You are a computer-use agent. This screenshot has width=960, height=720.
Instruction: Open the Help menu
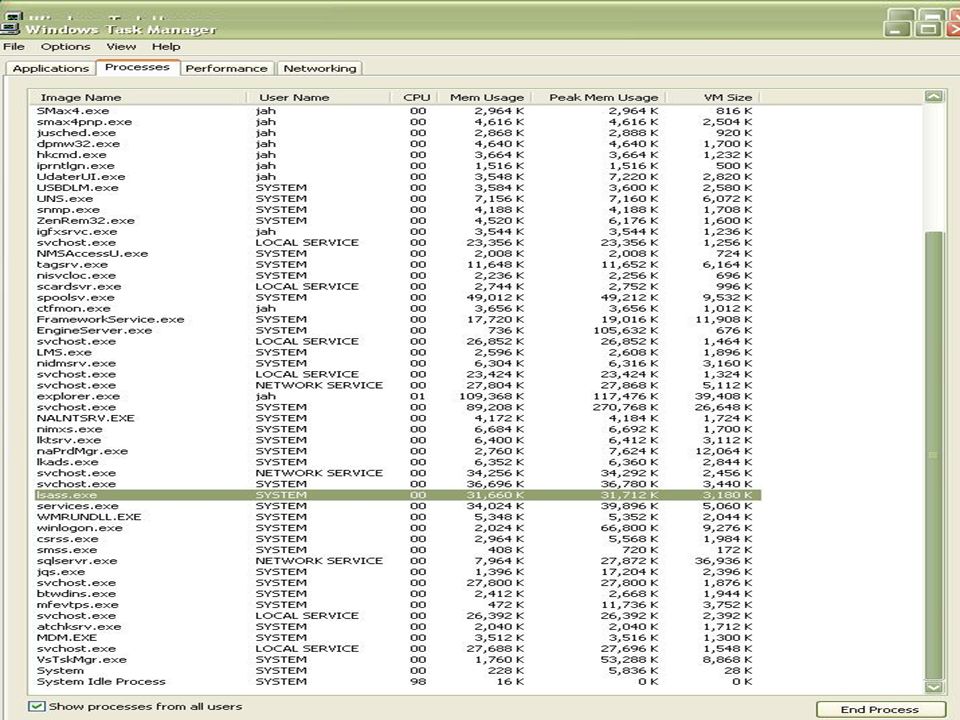pyautogui.click(x=166, y=47)
